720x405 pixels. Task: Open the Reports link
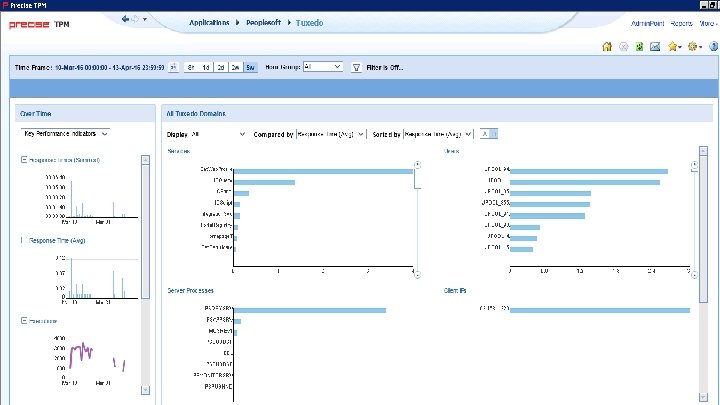pos(681,23)
